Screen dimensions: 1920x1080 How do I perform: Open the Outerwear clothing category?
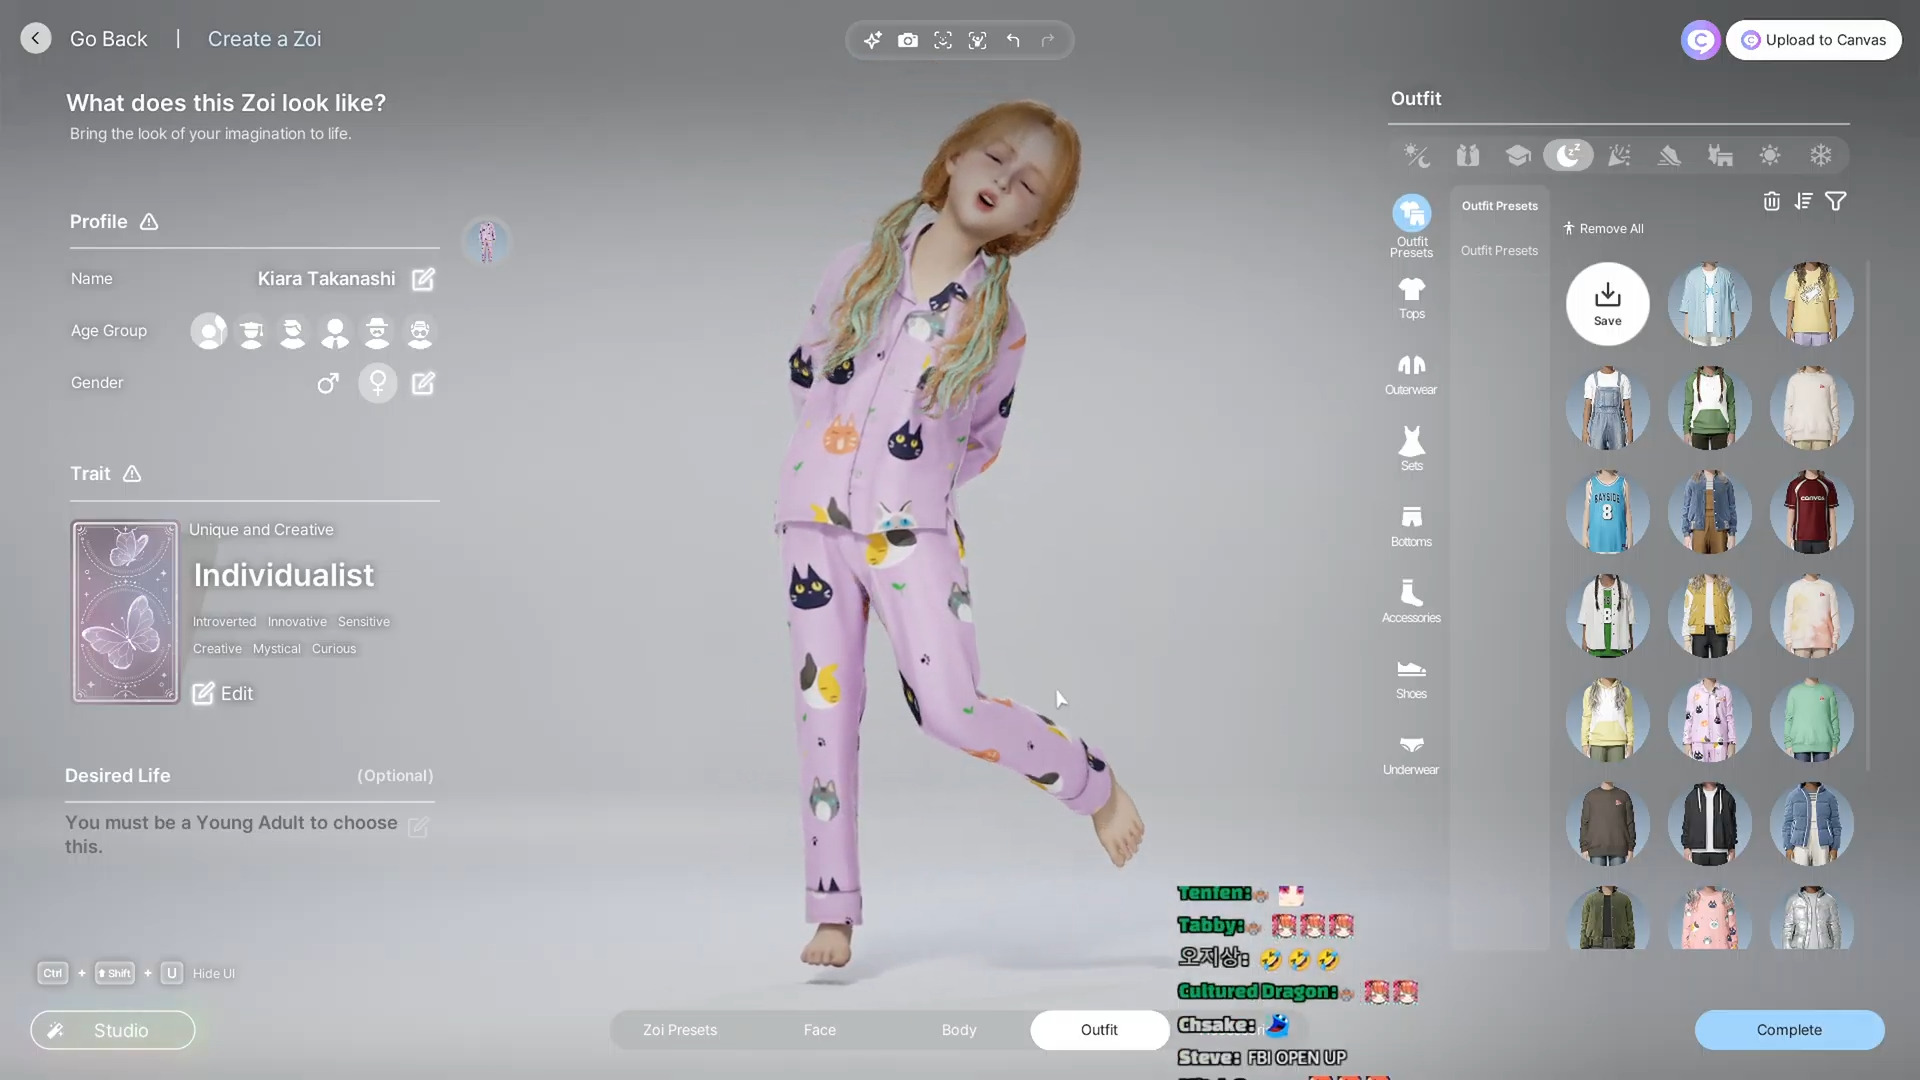pos(1411,374)
